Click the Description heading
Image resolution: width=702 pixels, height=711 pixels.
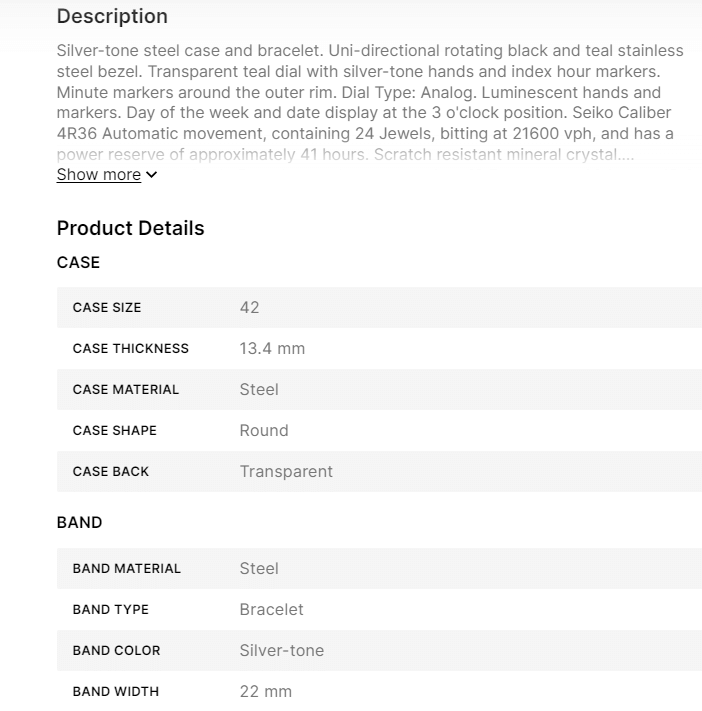(112, 17)
